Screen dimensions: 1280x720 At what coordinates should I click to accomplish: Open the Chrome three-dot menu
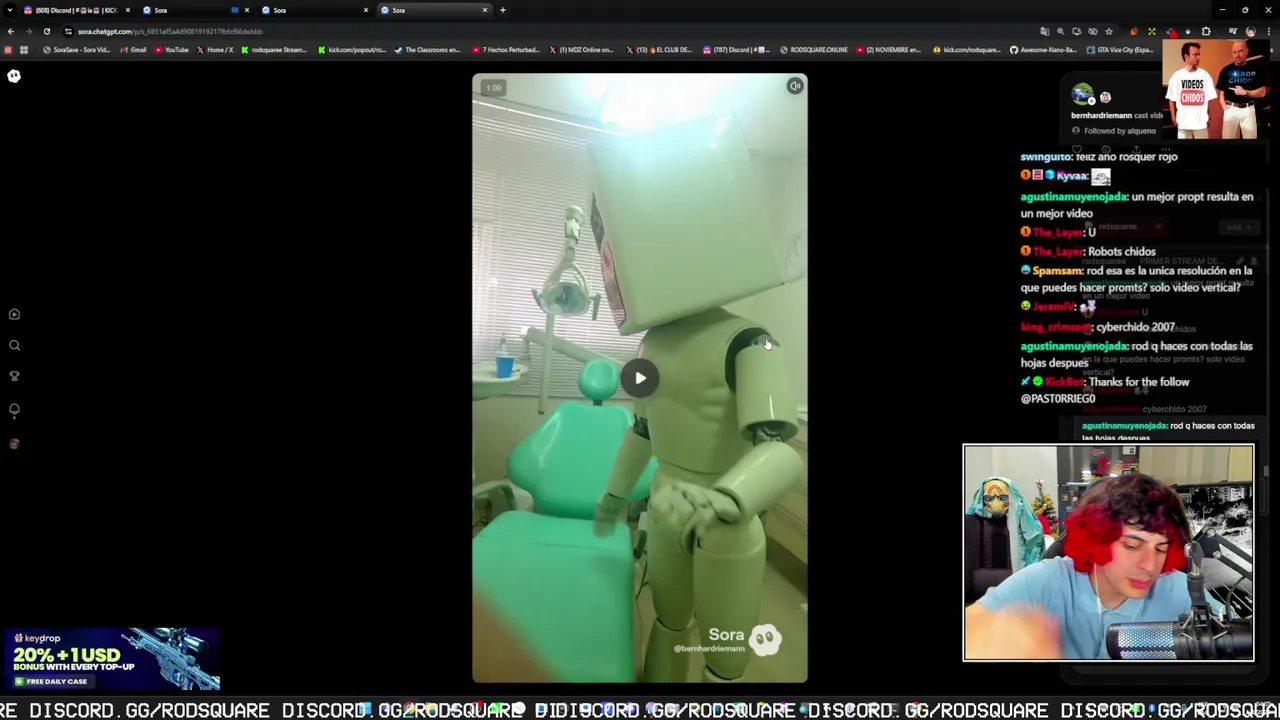[x=1268, y=31]
